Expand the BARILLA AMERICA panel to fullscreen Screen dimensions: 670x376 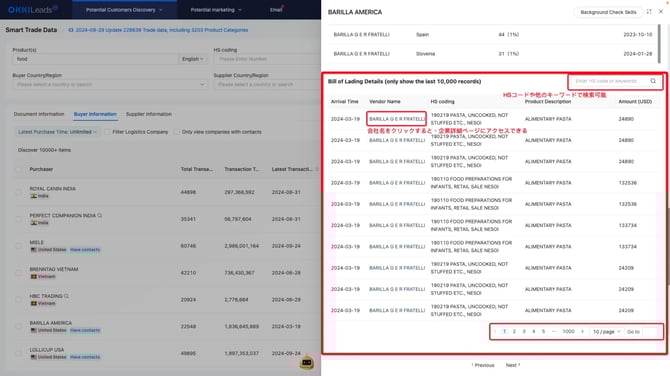[x=649, y=12]
